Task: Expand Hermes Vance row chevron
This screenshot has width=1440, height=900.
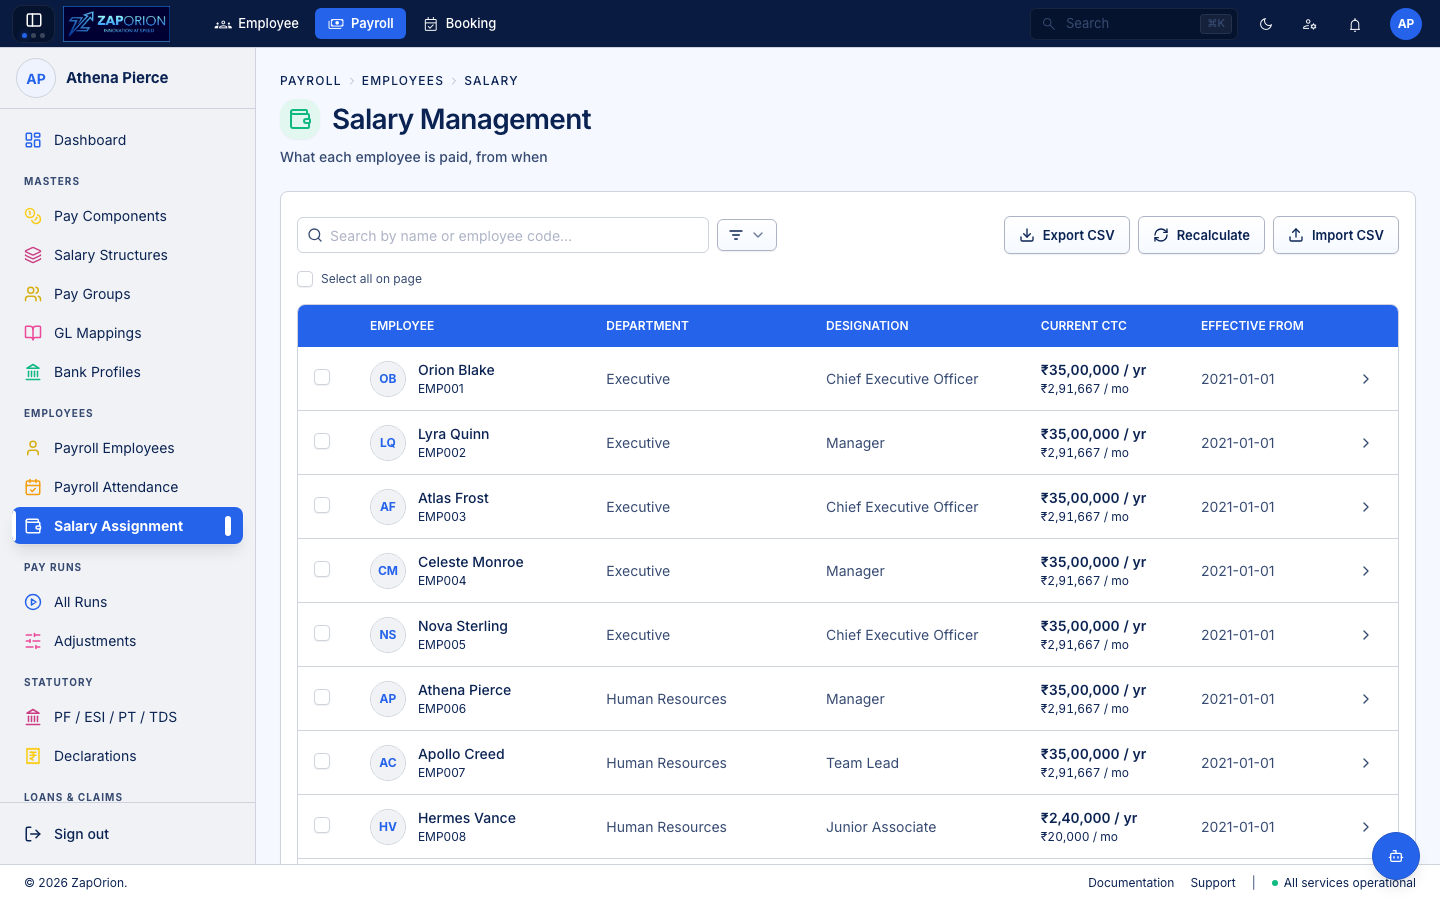Action: pos(1366,827)
